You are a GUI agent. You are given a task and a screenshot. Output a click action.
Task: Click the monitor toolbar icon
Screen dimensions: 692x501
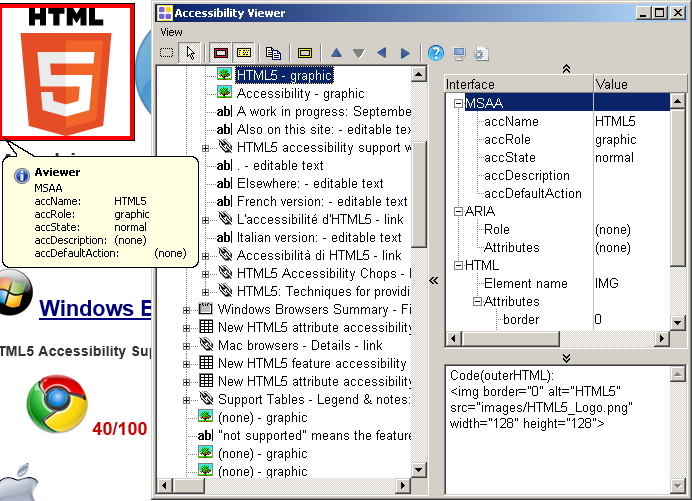459,53
